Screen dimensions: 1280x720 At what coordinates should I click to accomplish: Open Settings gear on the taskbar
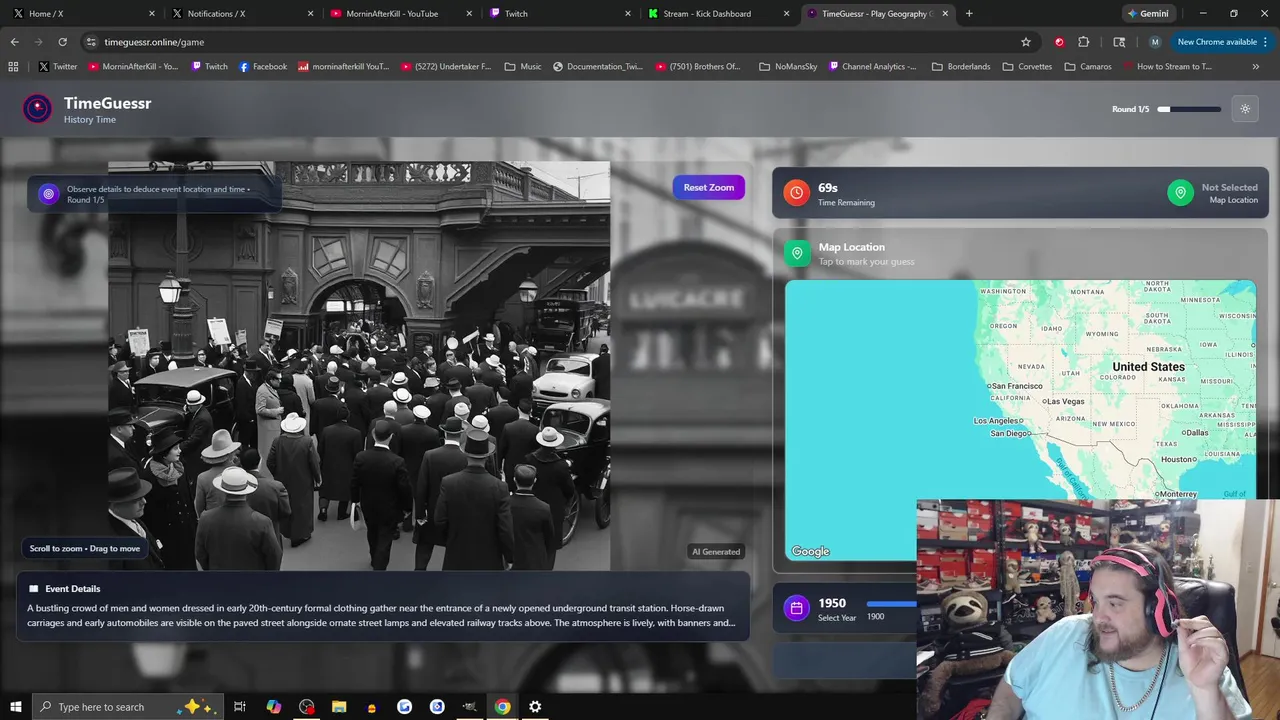tap(535, 707)
